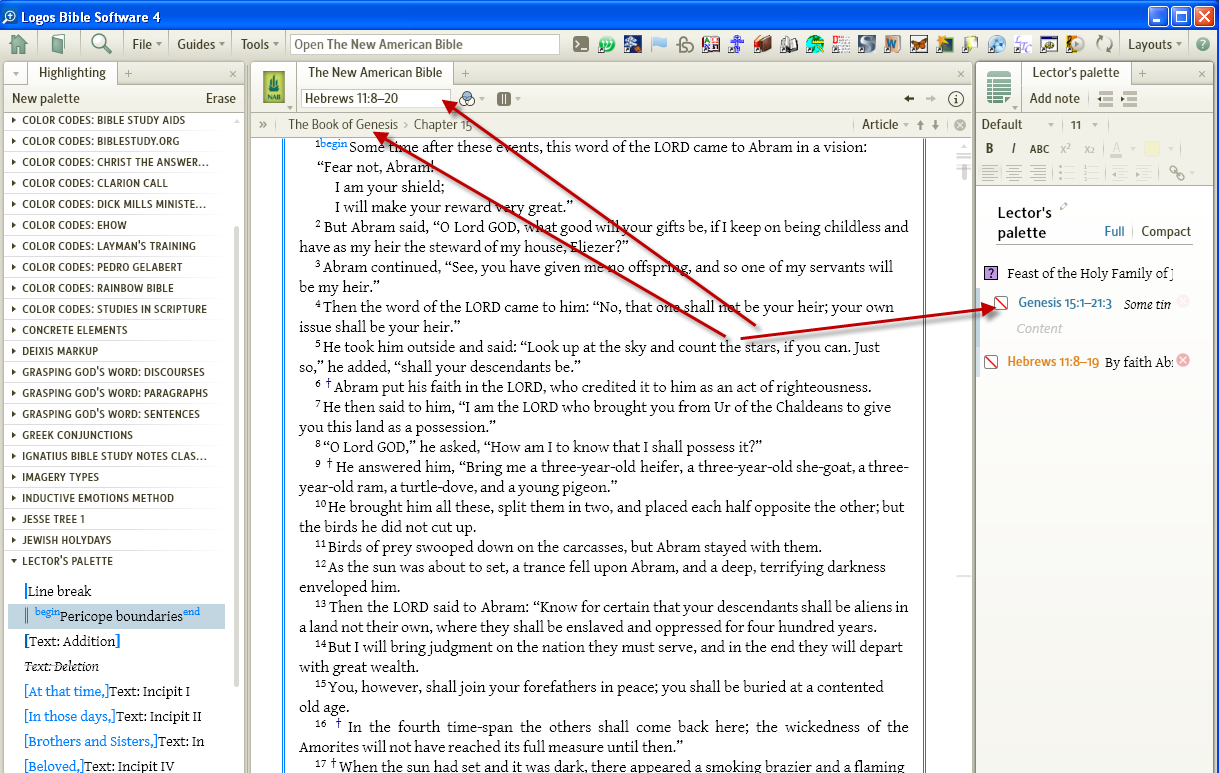
Task: Open the Help question mark icon
Action: click(1203, 44)
